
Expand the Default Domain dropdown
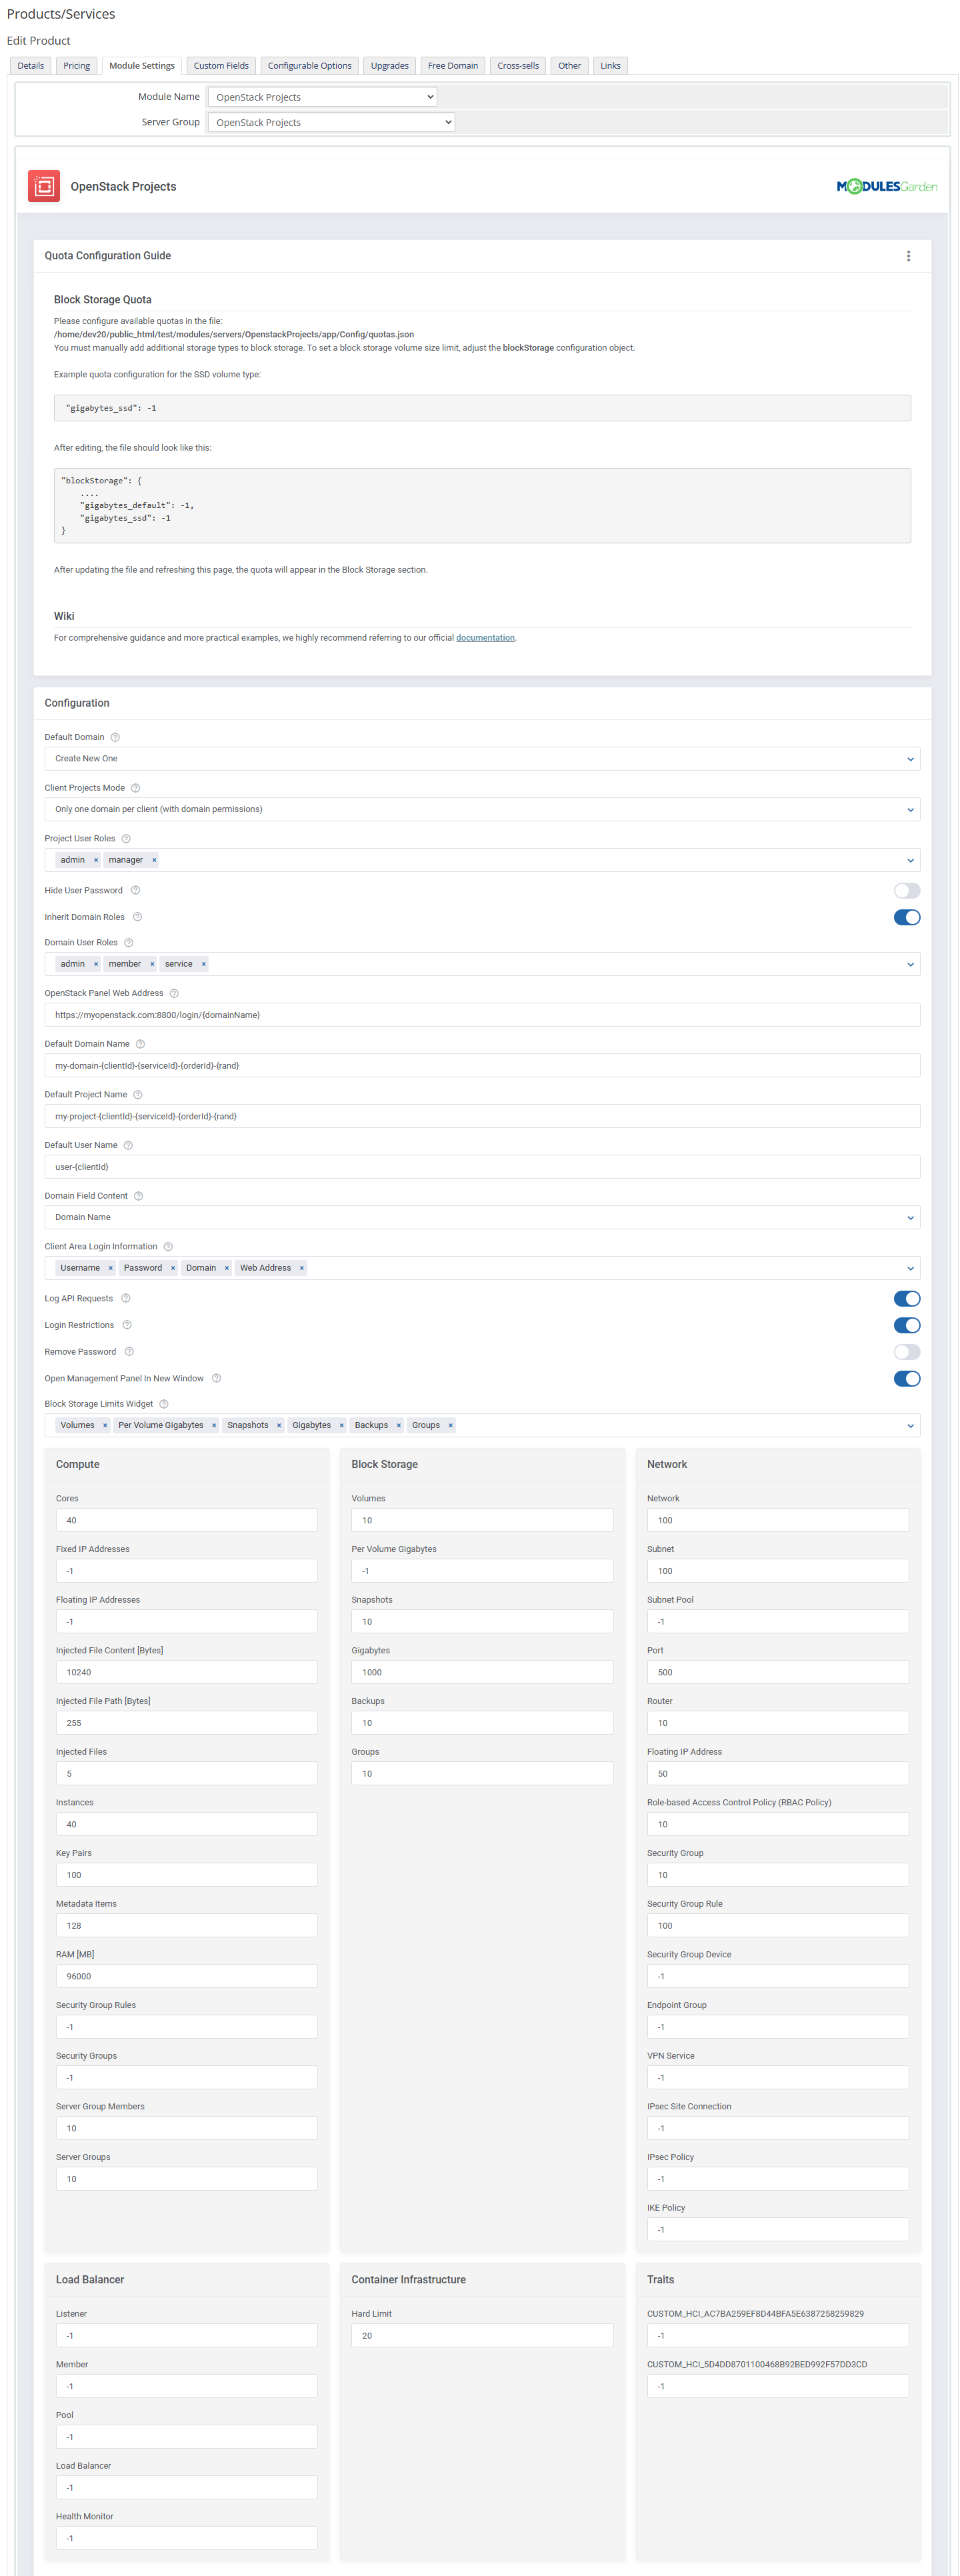coord(482,759)
